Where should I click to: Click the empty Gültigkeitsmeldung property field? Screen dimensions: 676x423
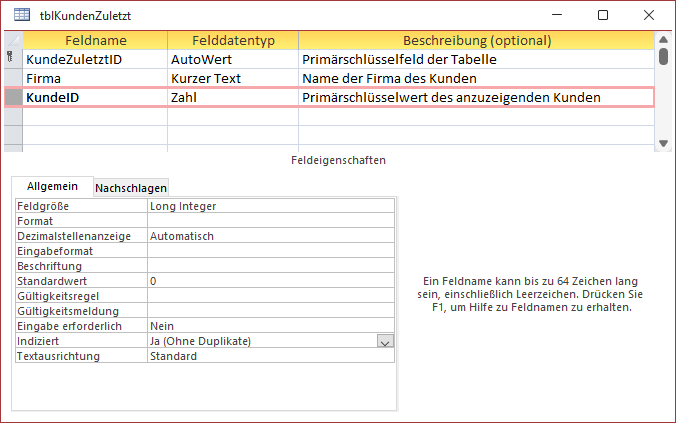[271, 311]
